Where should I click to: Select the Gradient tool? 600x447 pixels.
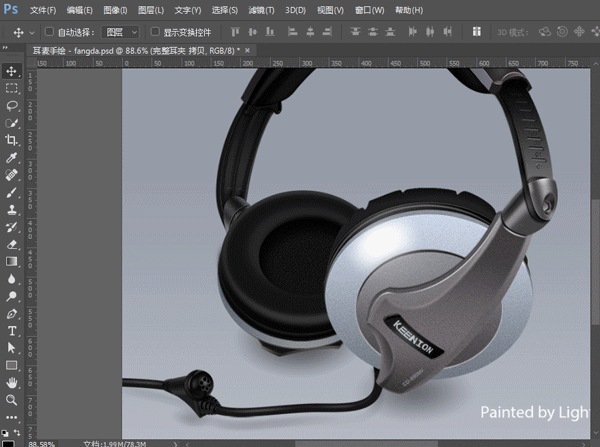point(11,262)
